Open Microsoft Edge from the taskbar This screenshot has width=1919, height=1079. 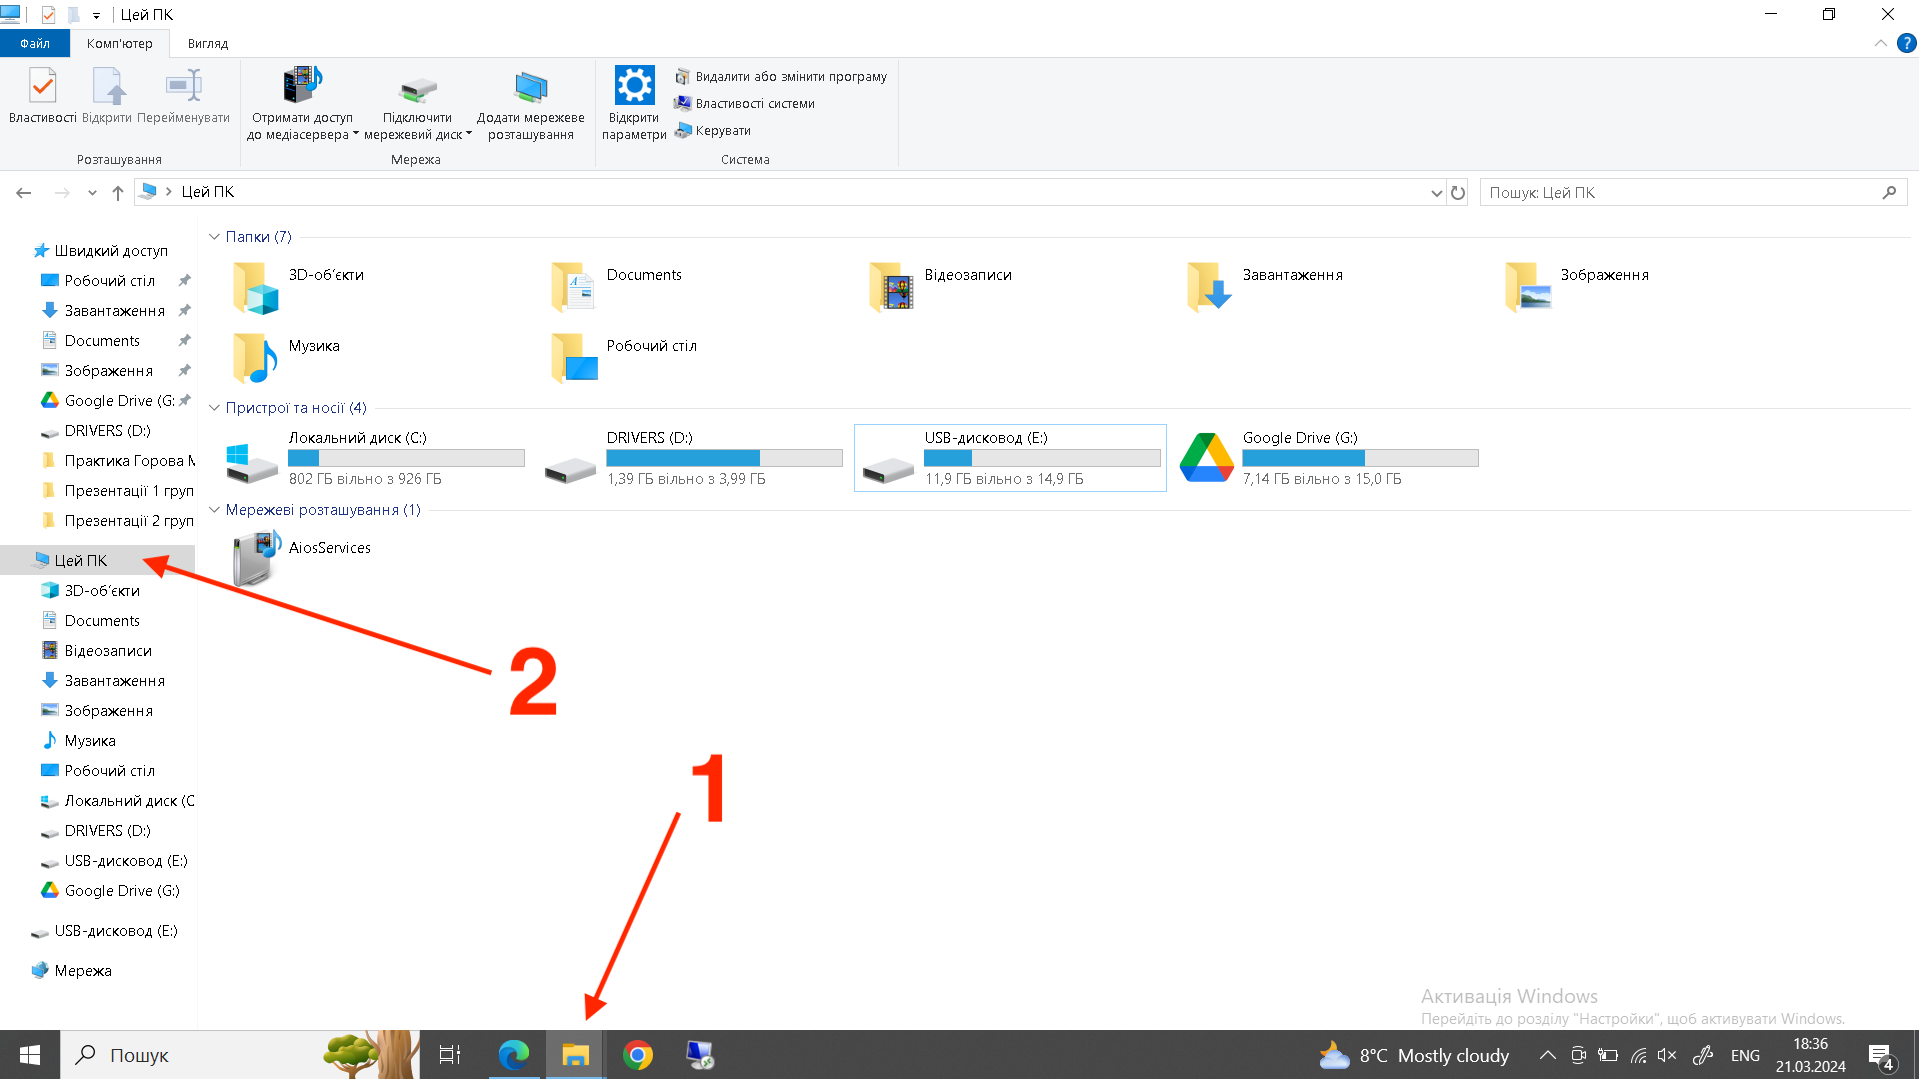pos(514,1055)
